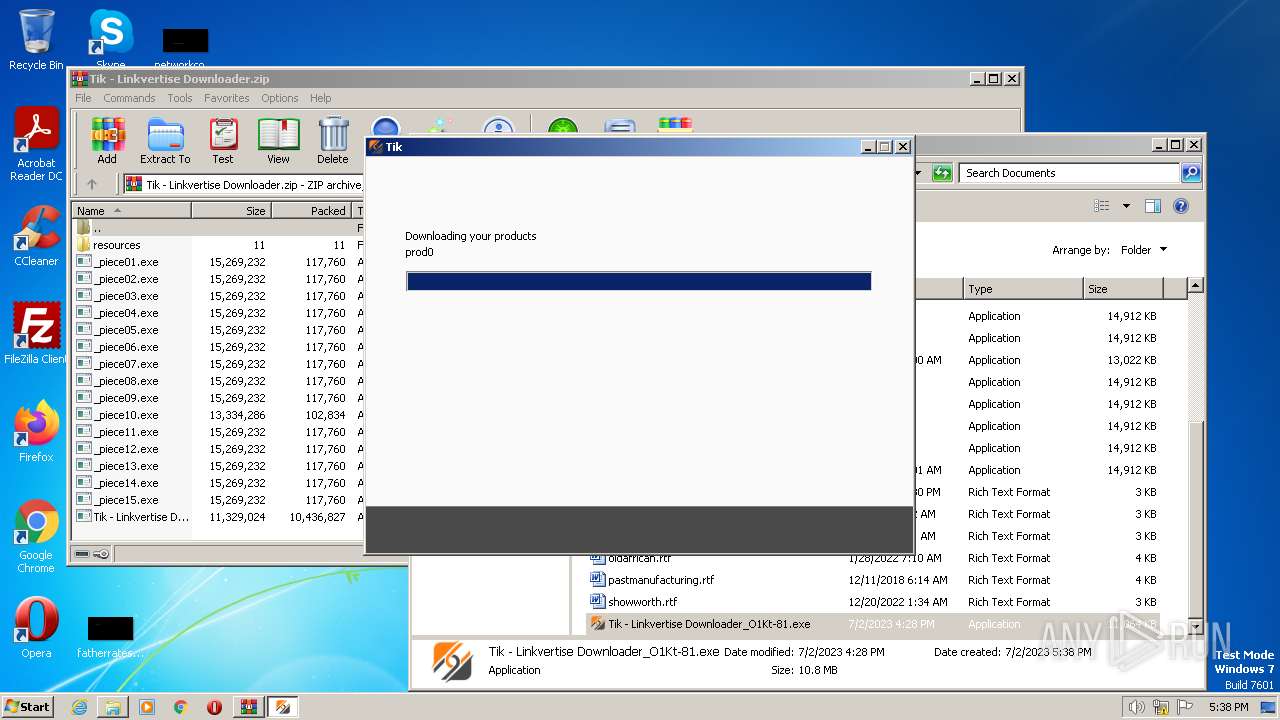The image size is (1280, 720).
Task: Click the Test archive icon
Action: (222, 140)
